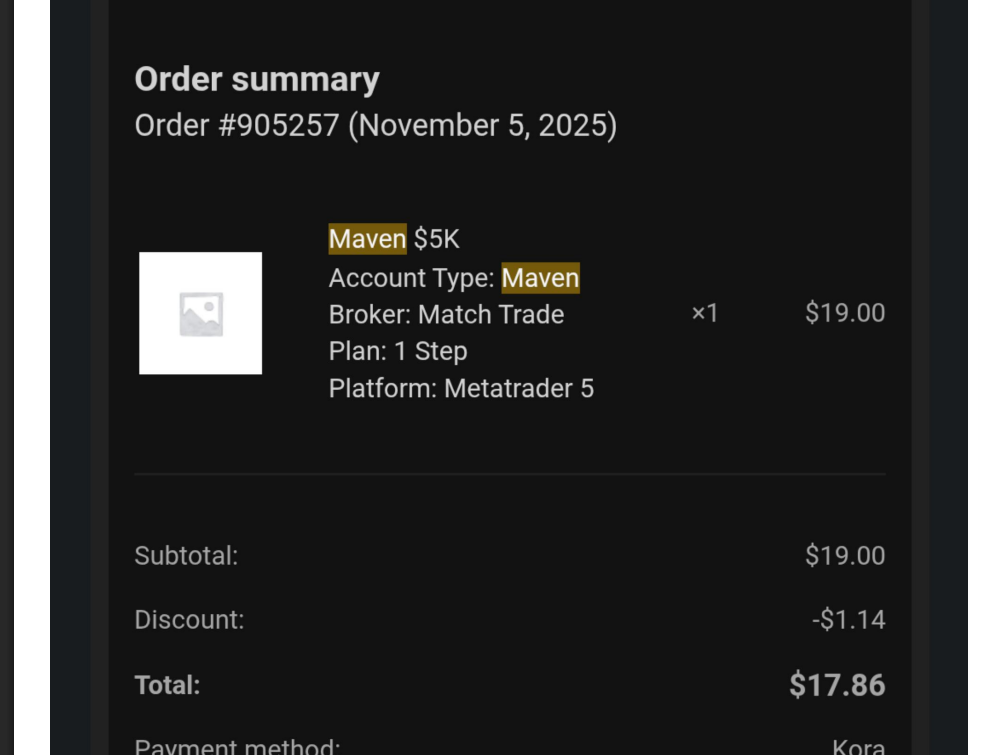Click the picture icon inside the placeholder
Screen dimensions: 992x755
pos(201,314)
